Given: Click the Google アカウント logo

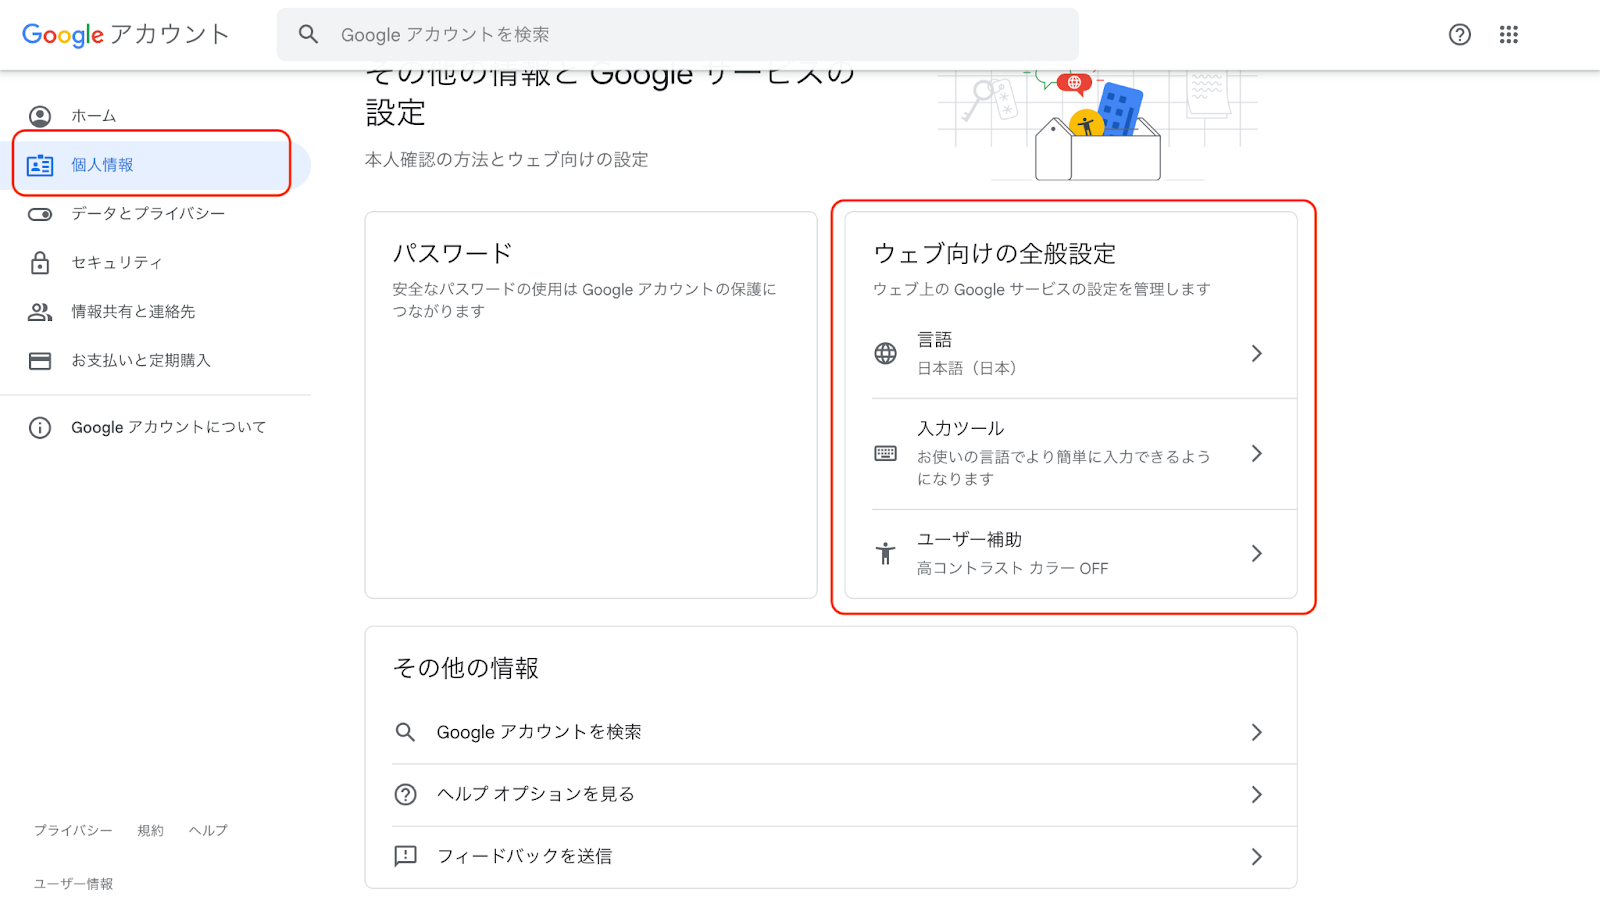Looking at the screenshot, I should coord(126,35).
